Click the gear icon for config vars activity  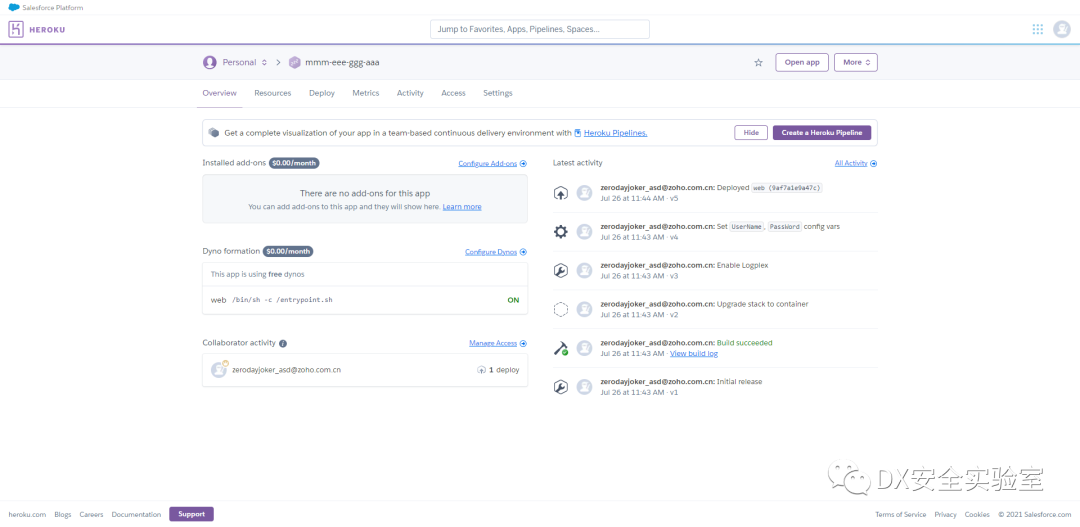tap(561, 231)
